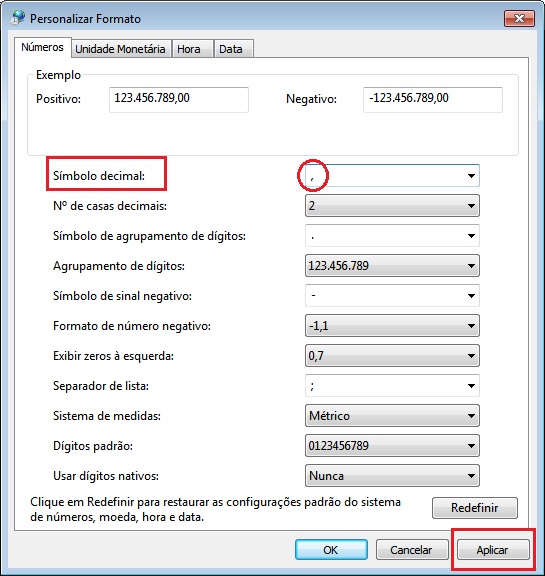545x576 pixels.
Task: Expand Símbolo de sinal negativo dropdown arrow
Action: [x=471, y=296]
